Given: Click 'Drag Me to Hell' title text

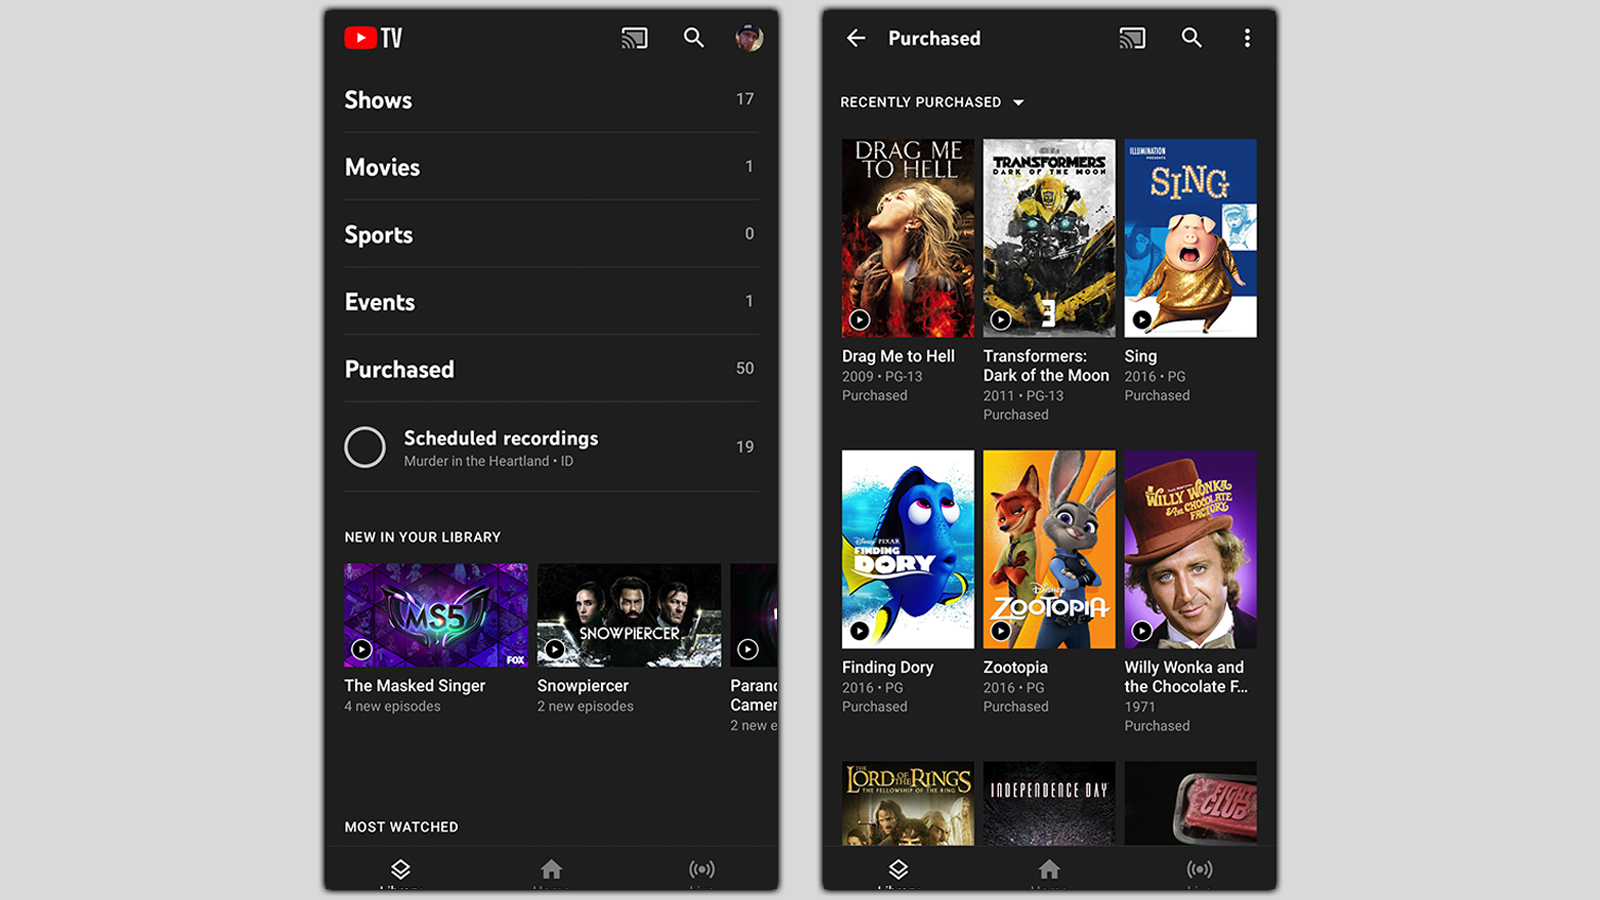Looking at the screenshot, I should click(x=898, y=356).
